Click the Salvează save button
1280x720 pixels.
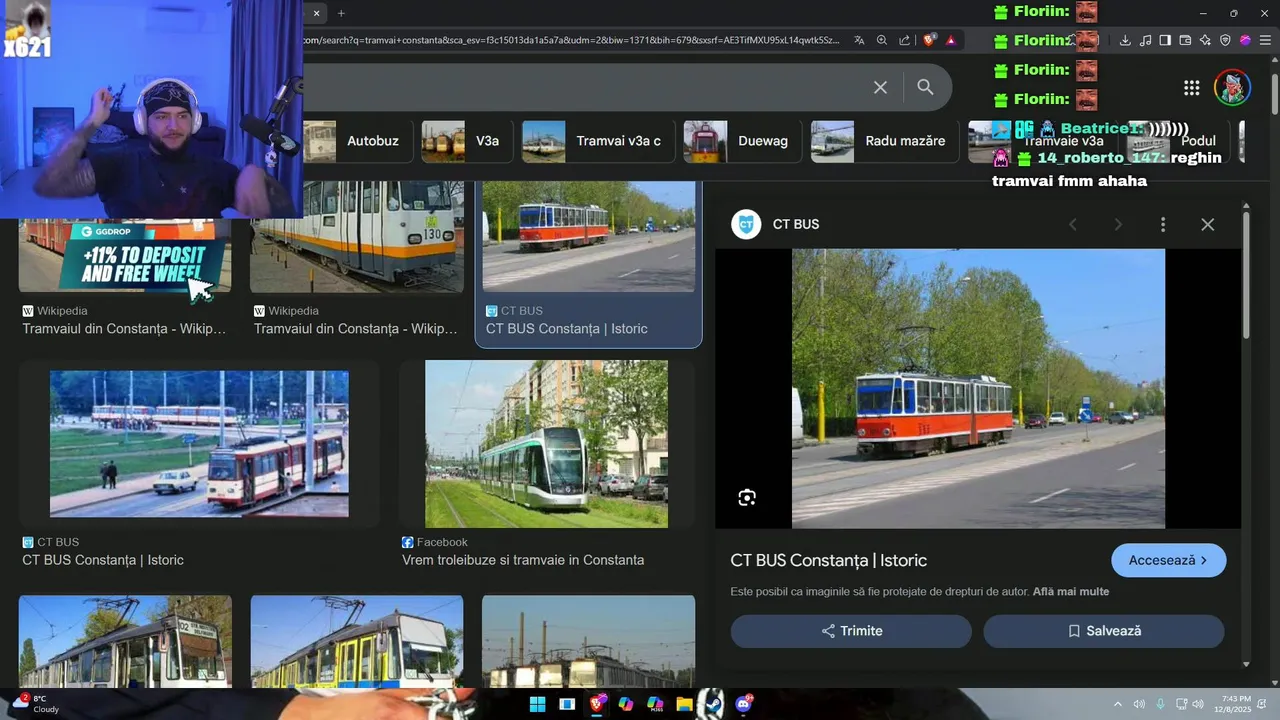(1104, 631)
